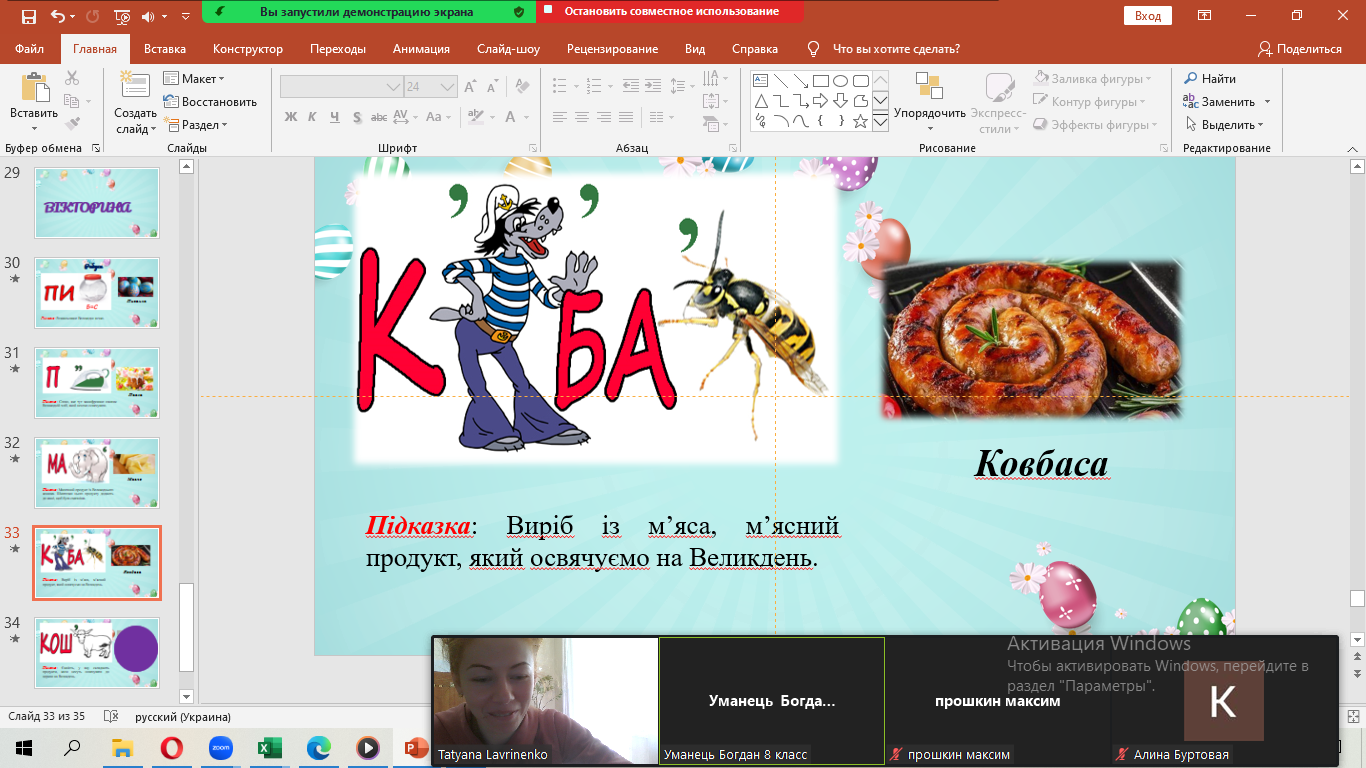This screenshot has height=768, width=1366.
Task: Click the Windows Start button
Action: [24, 747]
